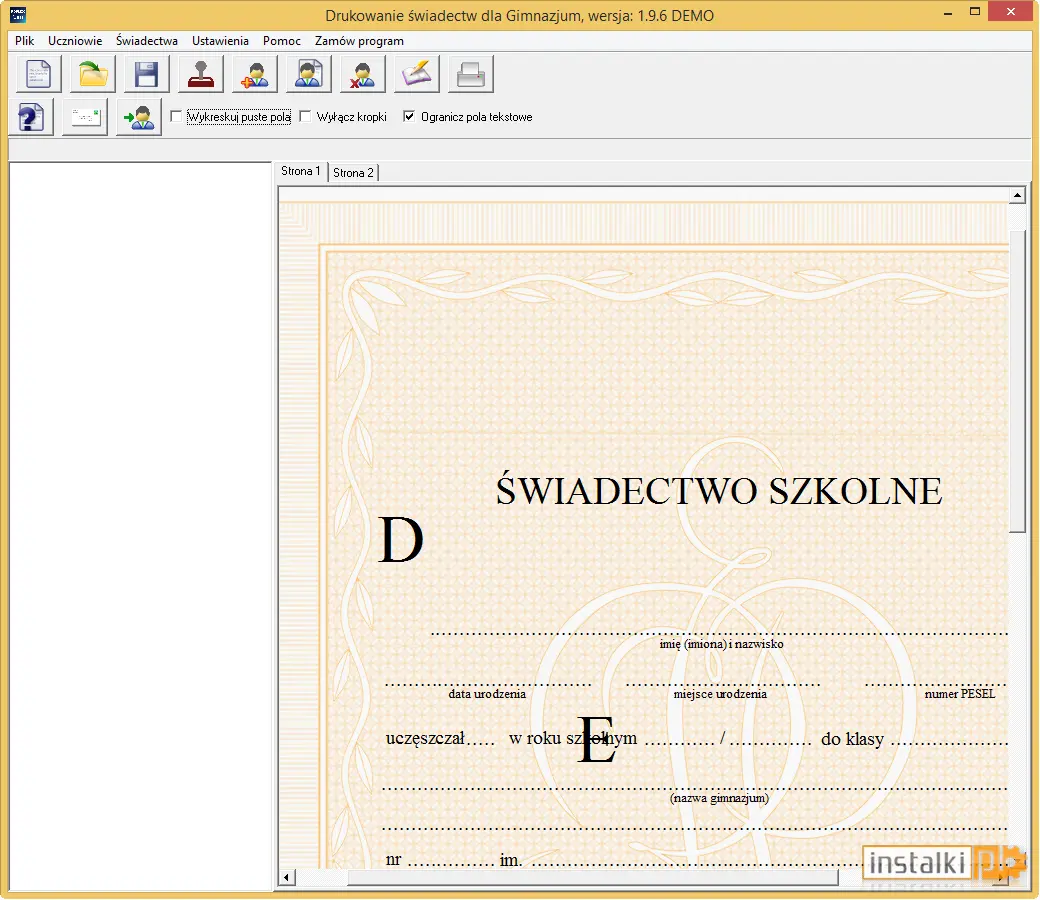This screenshot has width=1040, height=900.
Task: Switch to the Strona 2 tab
Action: tap(353, 172)
